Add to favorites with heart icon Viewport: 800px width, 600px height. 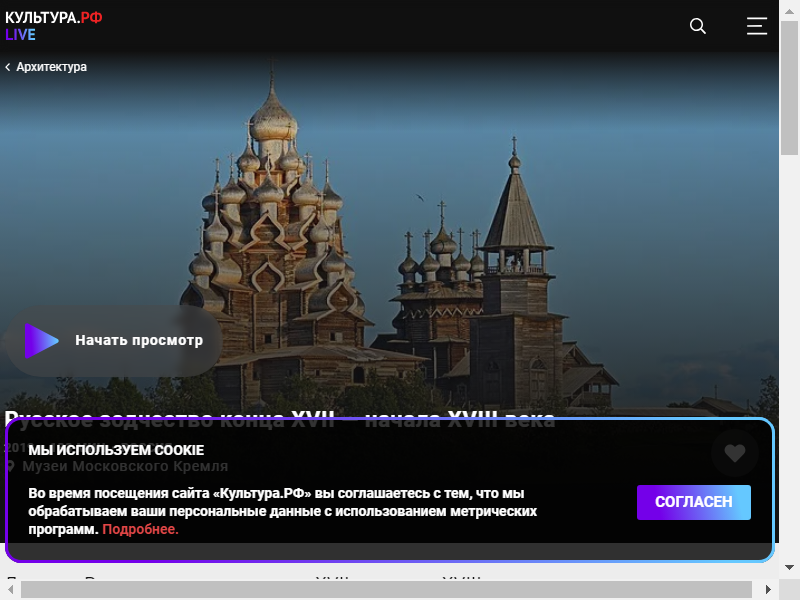(735, 453)
